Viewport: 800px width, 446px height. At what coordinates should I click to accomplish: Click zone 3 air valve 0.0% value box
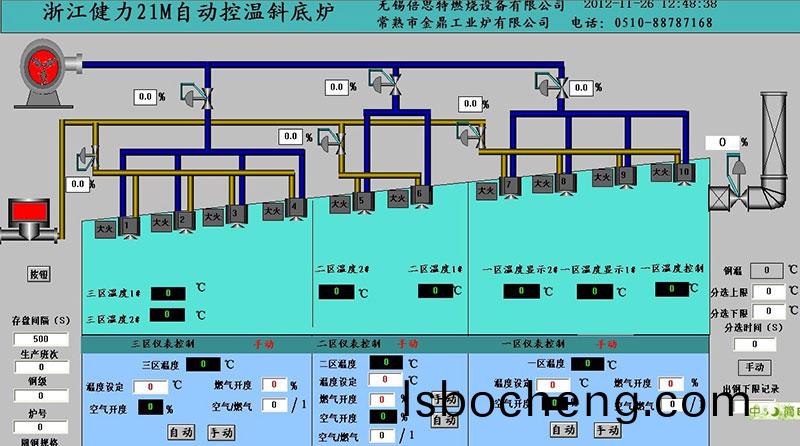coord(145,96)
